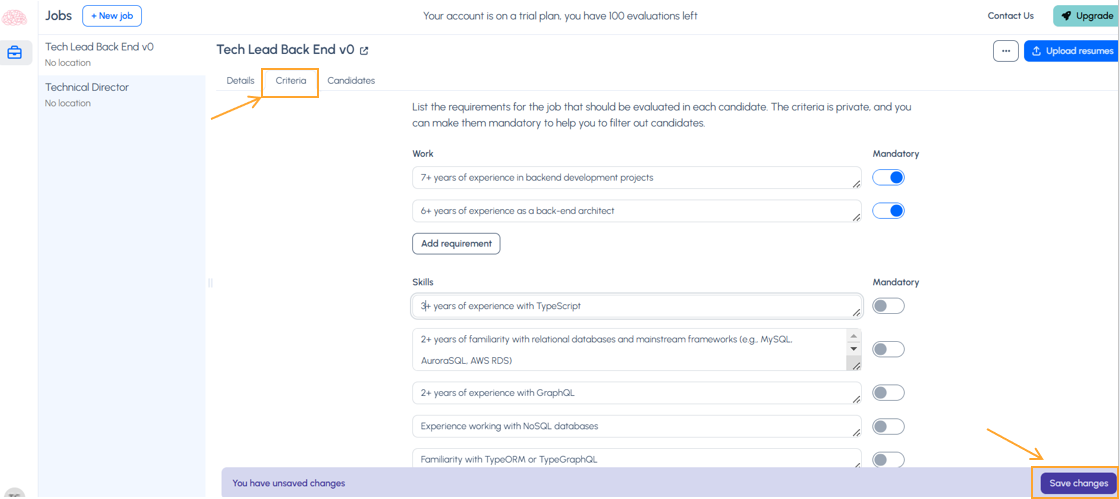Save changes using the purple button
The width and height of the screenshot is (1120, 499).
pyautogui.click(x=1079, y=483)
